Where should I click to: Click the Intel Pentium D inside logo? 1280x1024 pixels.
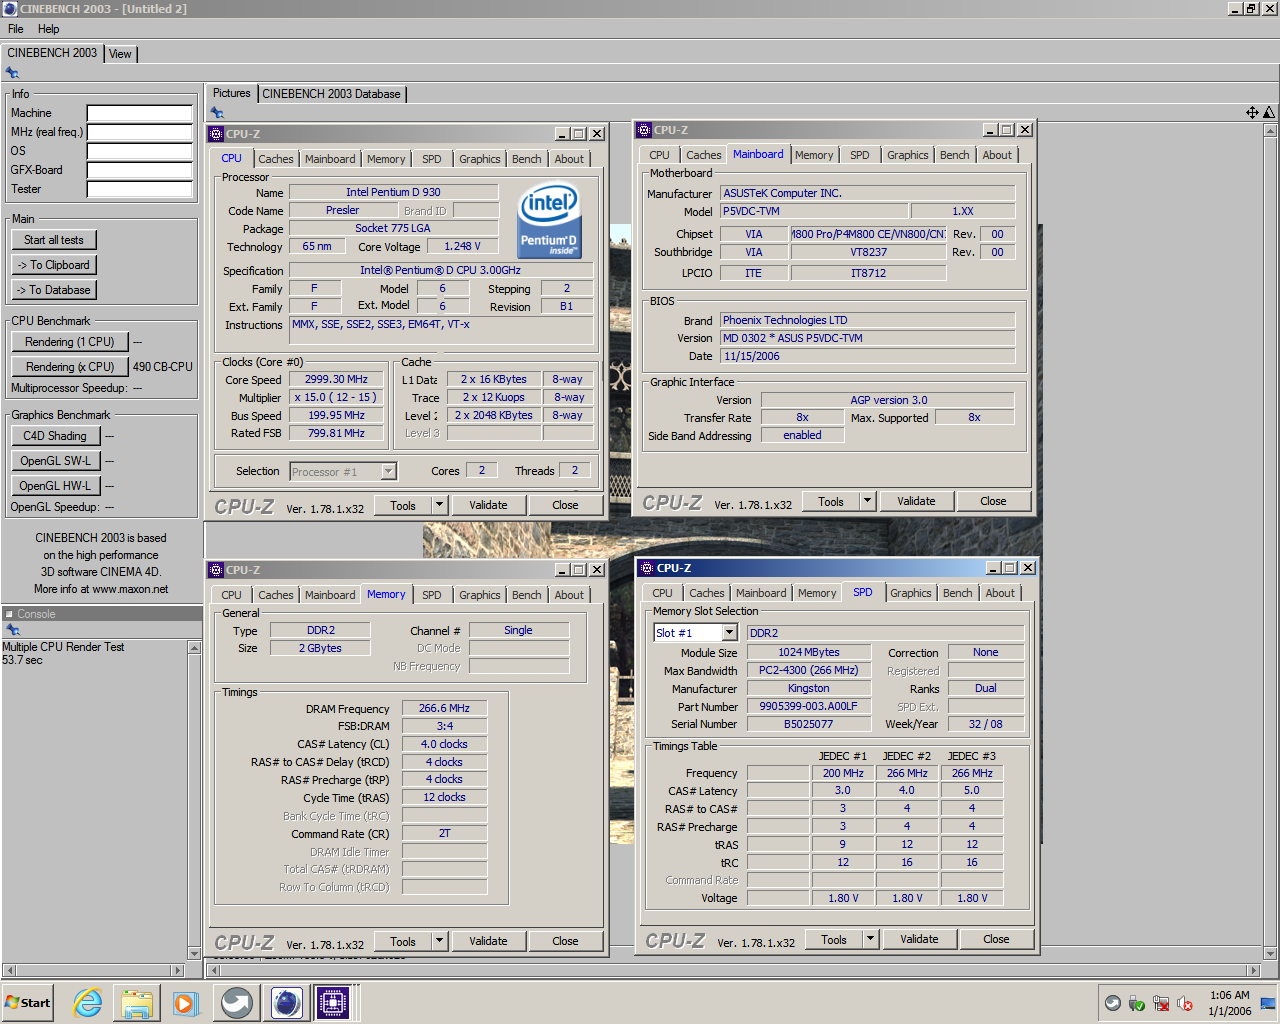(549, 219)
